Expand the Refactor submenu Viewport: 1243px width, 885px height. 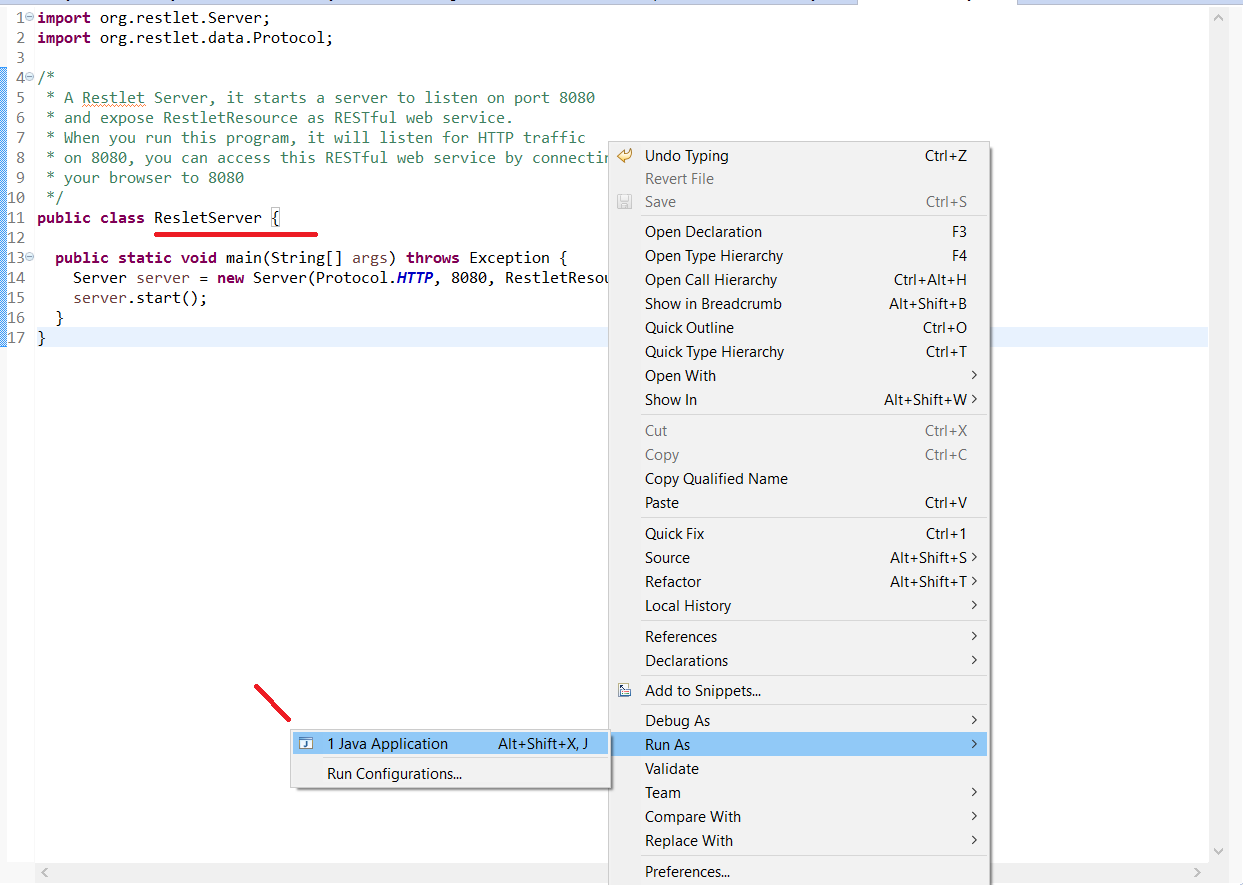click(x=673, y=581)
